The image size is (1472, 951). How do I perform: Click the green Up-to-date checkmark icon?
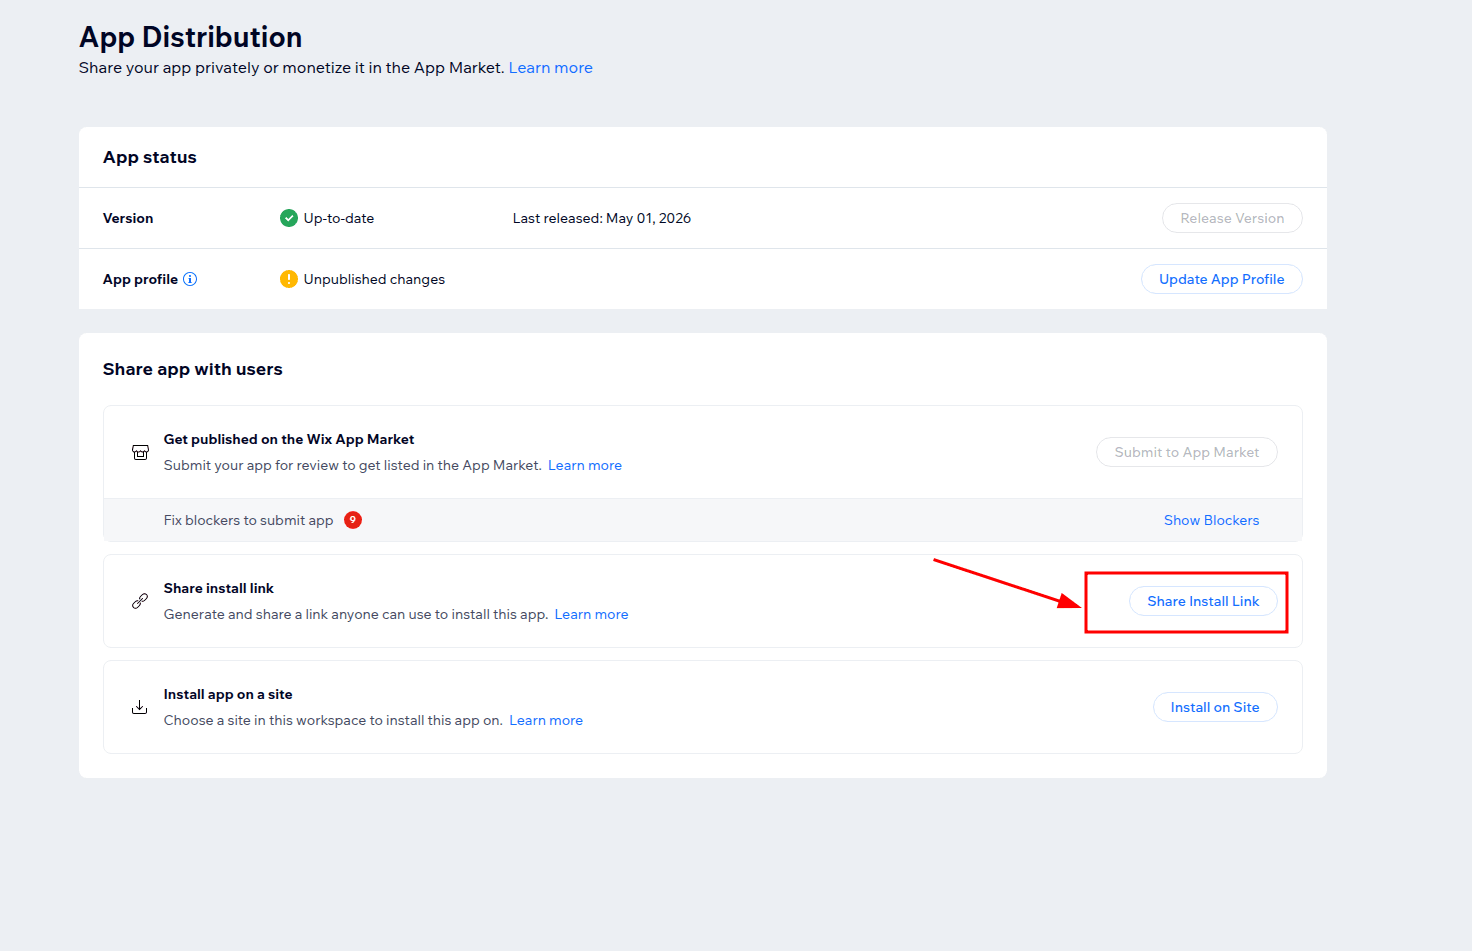pyautogui.click(x=289, y=218)
